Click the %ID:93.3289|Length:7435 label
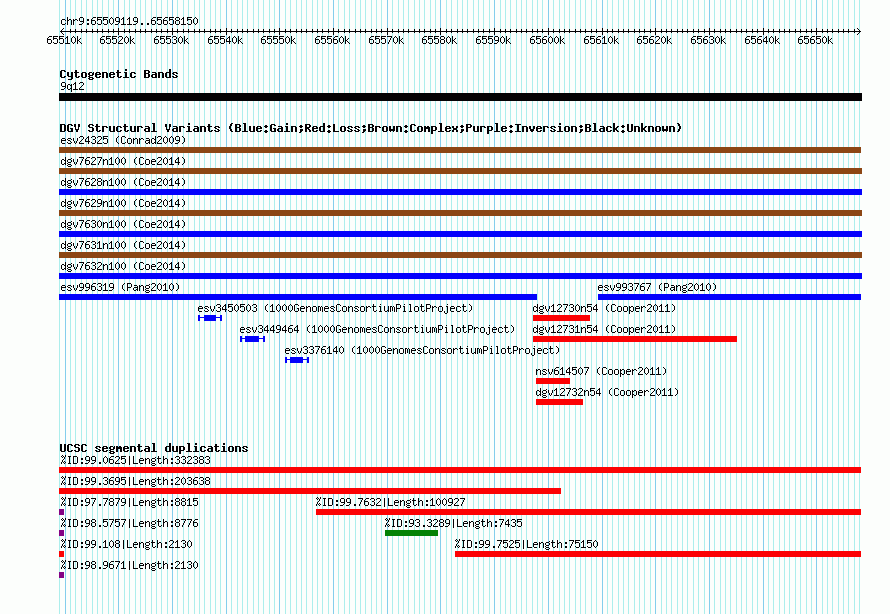890x614 pixels. click(x=454, y=523)
